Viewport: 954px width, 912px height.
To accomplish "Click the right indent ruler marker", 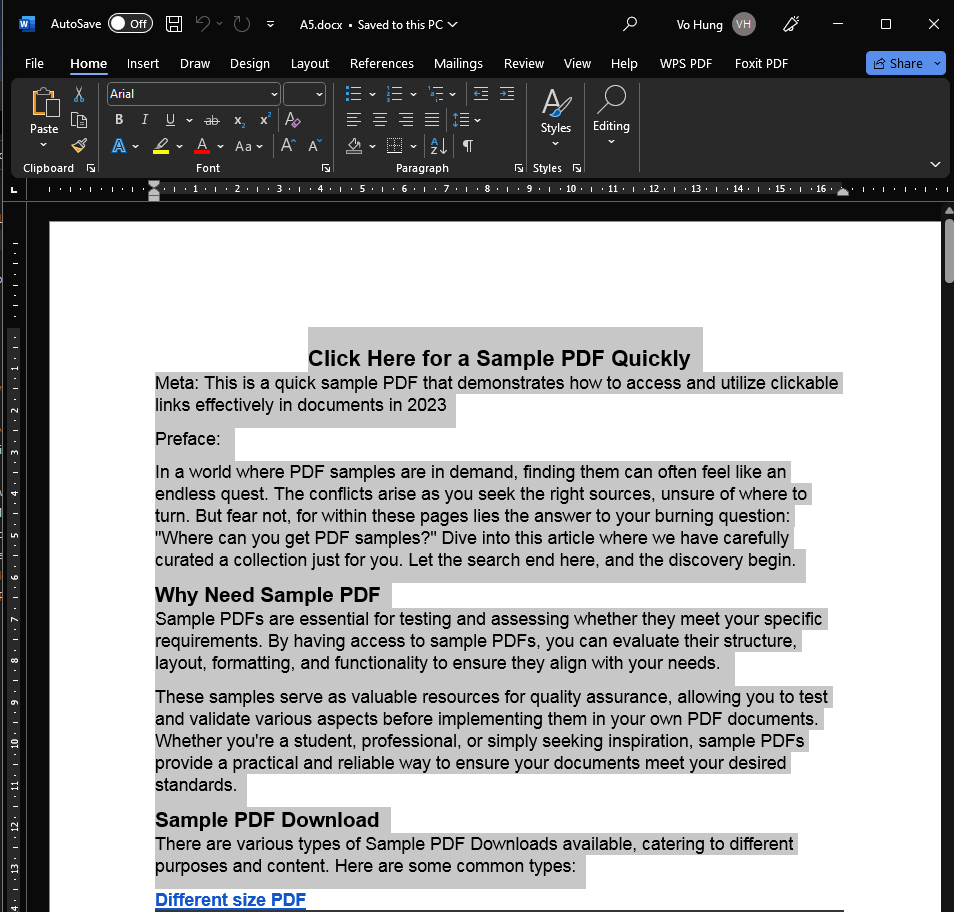I will coord(843,192).
